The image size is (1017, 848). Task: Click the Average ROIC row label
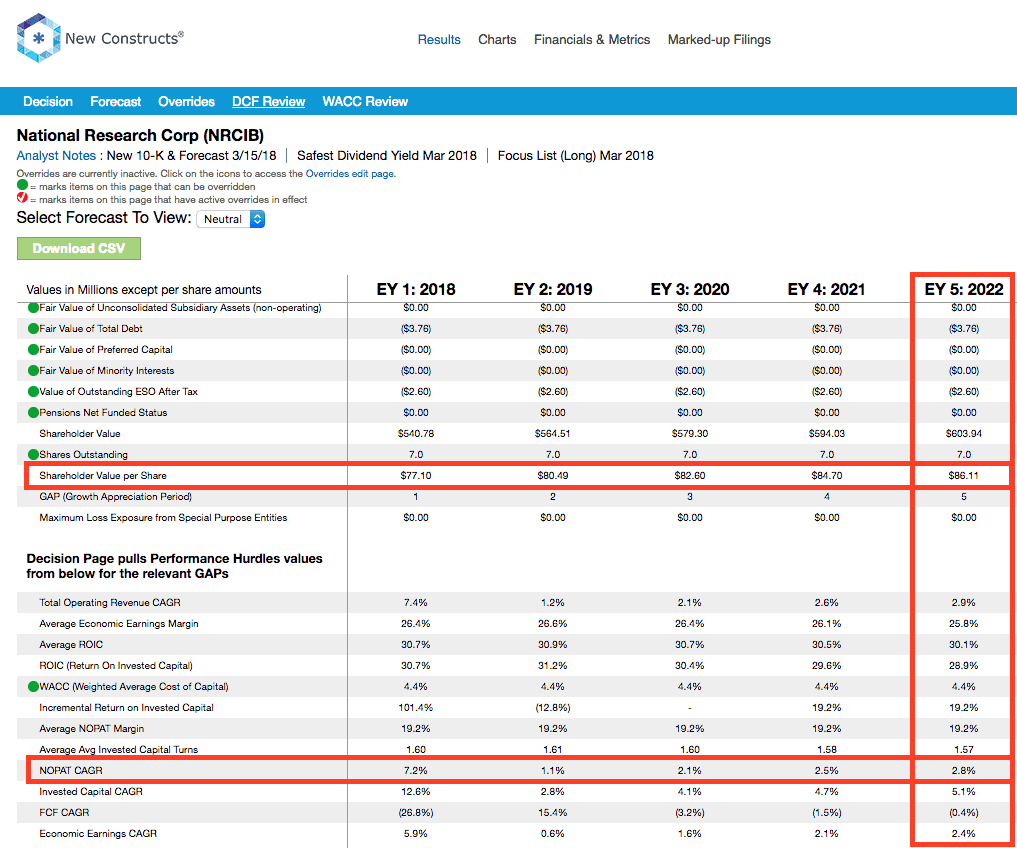point(71,645)
